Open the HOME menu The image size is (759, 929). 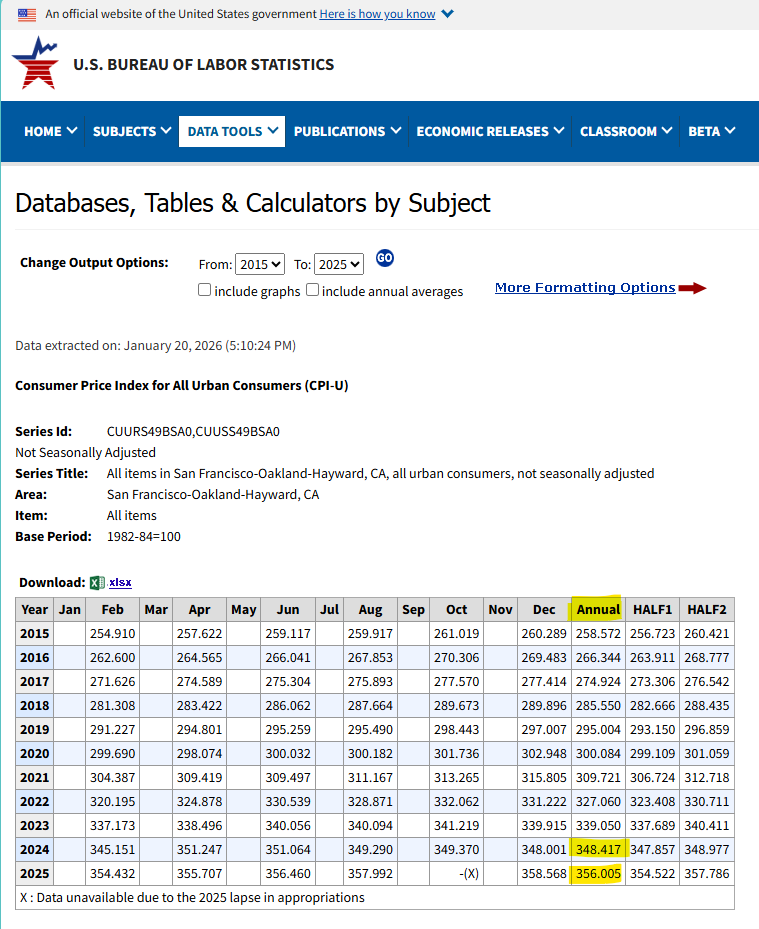[x=50, y=131]
